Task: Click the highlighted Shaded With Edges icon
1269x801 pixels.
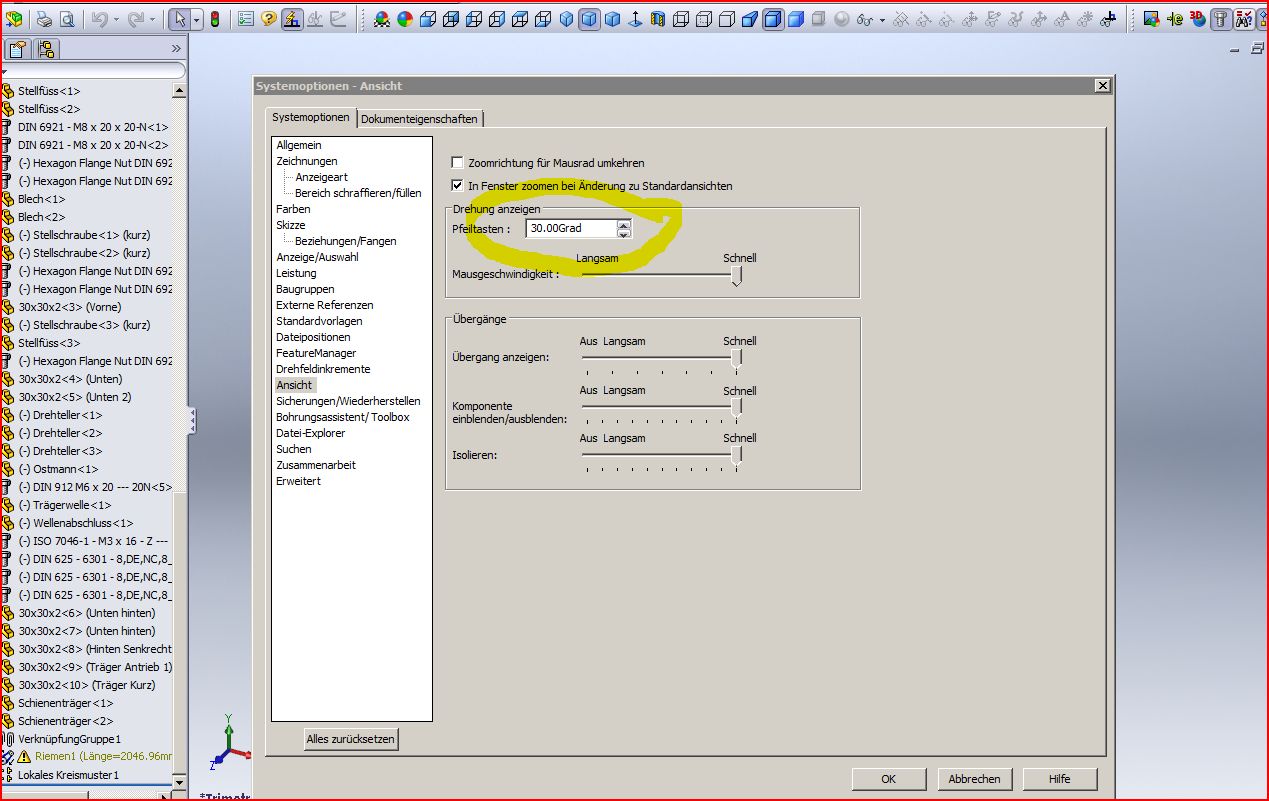Action: pyautogui.click(x=773, y=19)
